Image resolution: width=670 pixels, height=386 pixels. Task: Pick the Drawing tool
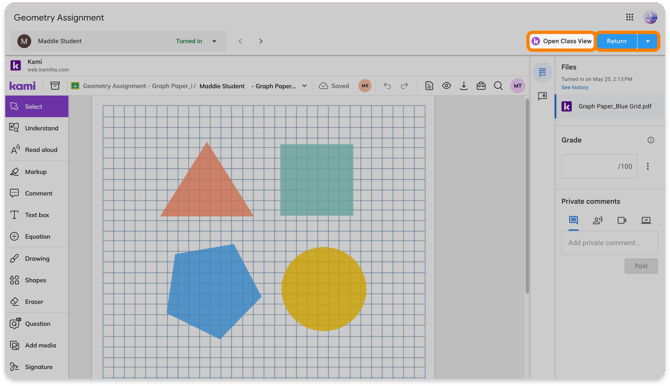36,258
